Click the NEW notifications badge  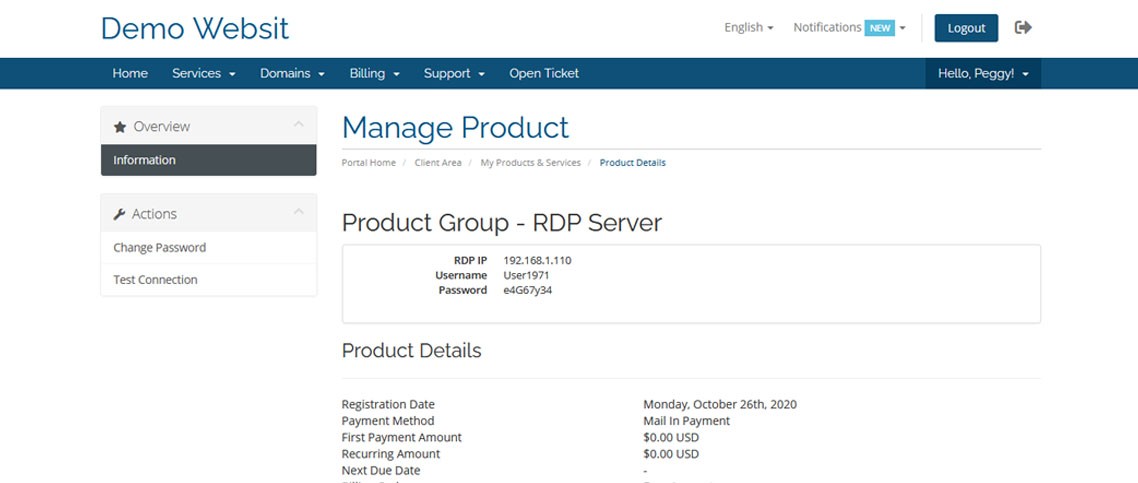coord(880,28)
